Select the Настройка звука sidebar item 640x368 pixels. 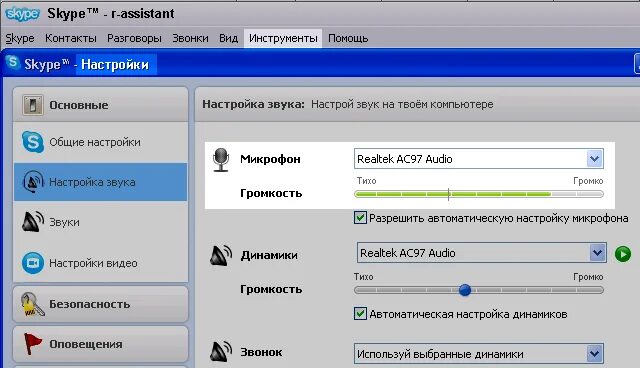pyautogui.click(x=101, y=182)
